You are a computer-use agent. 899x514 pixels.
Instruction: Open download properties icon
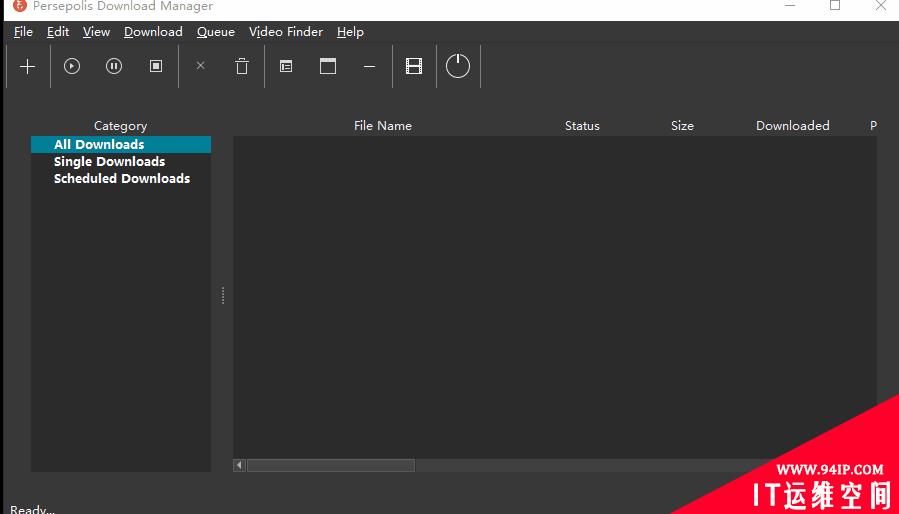(x=286, y=66)
